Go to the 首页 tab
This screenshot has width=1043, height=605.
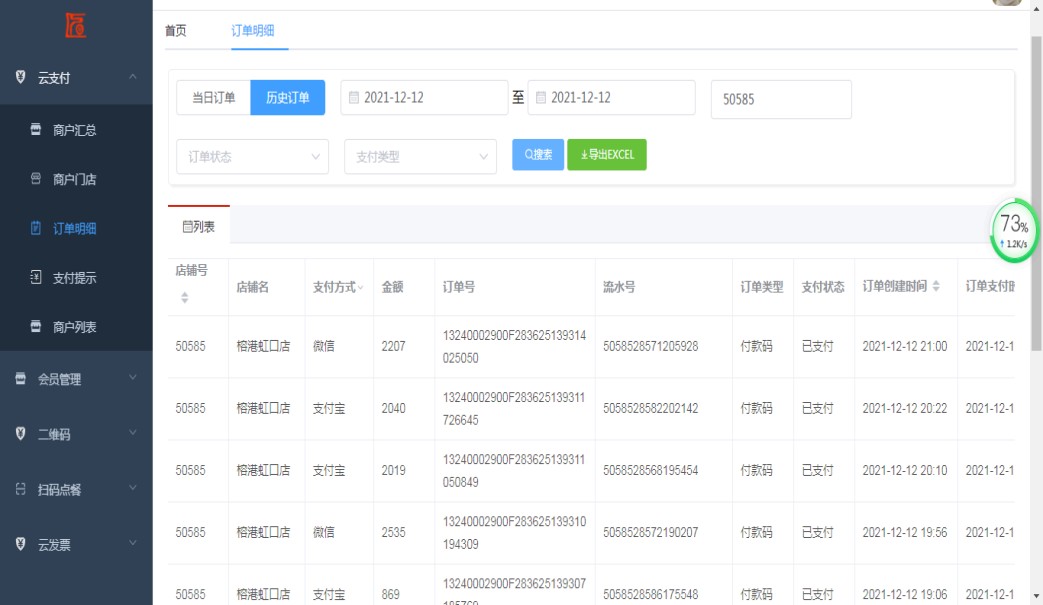tap(175, 31)
